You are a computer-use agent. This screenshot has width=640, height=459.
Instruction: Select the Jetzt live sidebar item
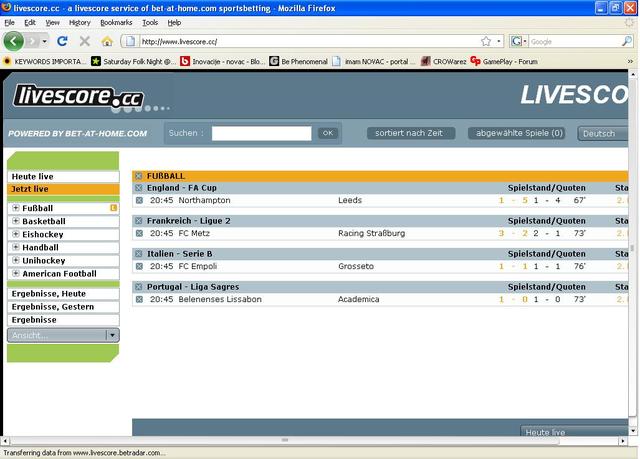point(63,189)
